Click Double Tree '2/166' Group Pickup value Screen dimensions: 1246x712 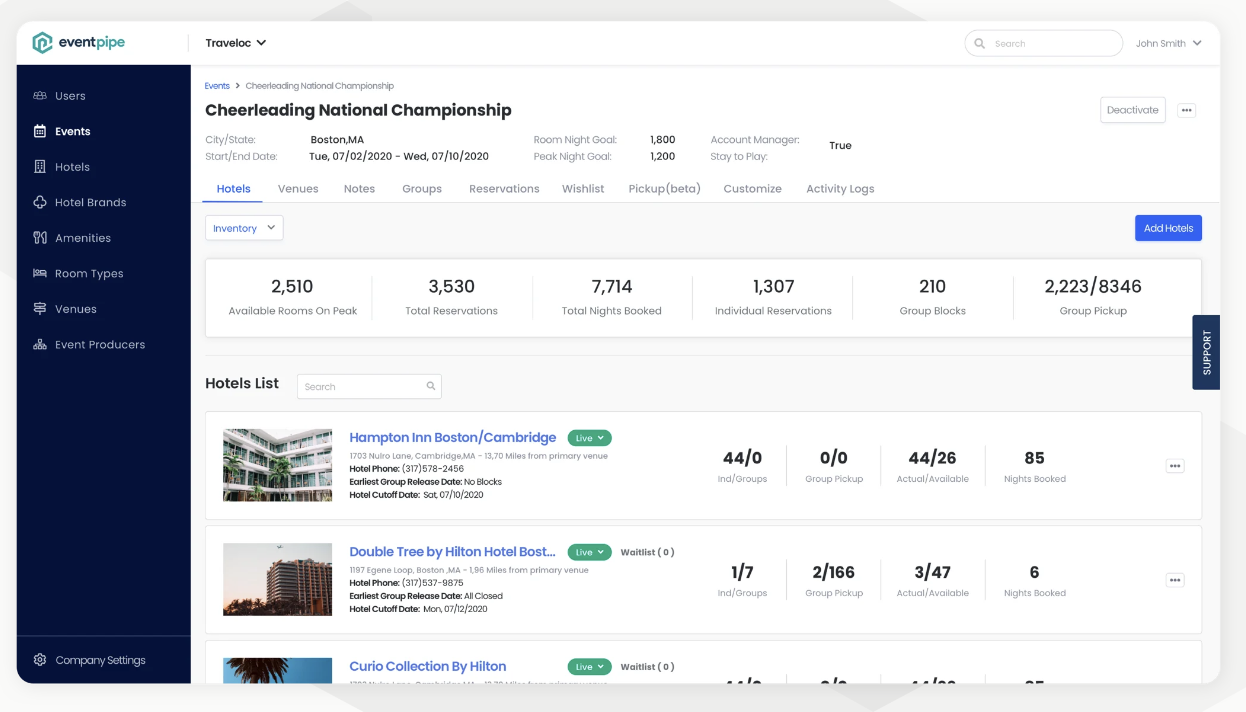[833, 572]
